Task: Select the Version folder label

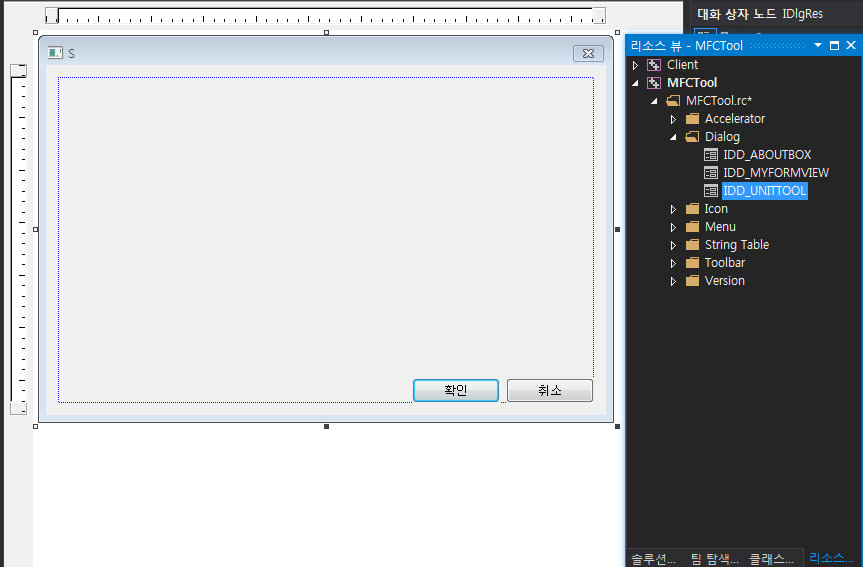Action: 725,281
